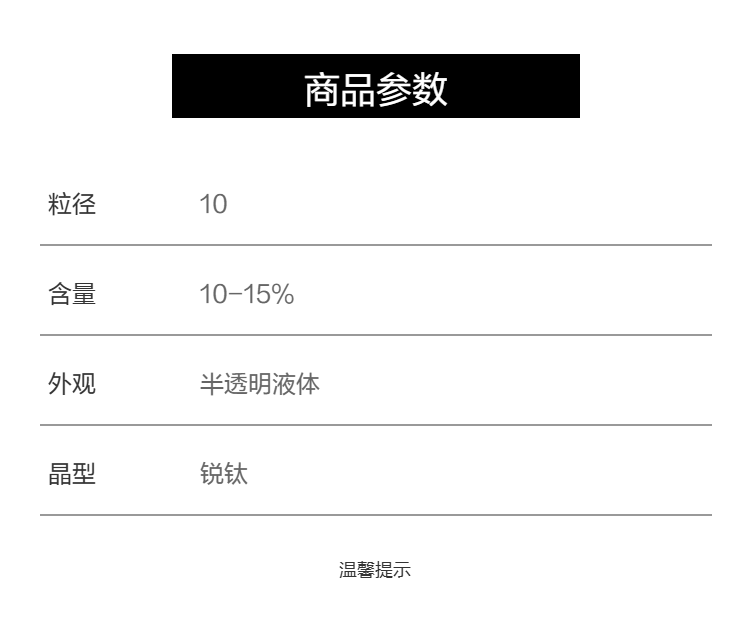The width and height of the screenshot is (750, 630).
Task: Select the 锐钛 crystal type value
Action: [224, 474]
